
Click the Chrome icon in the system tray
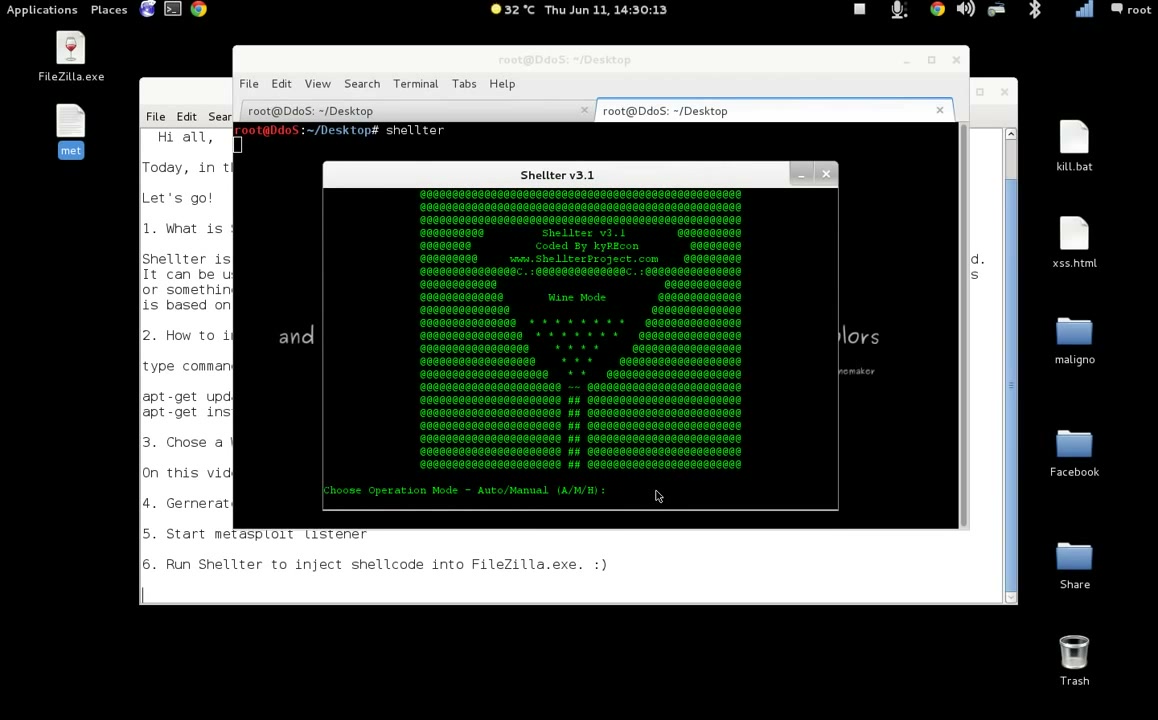click(937, 10)
